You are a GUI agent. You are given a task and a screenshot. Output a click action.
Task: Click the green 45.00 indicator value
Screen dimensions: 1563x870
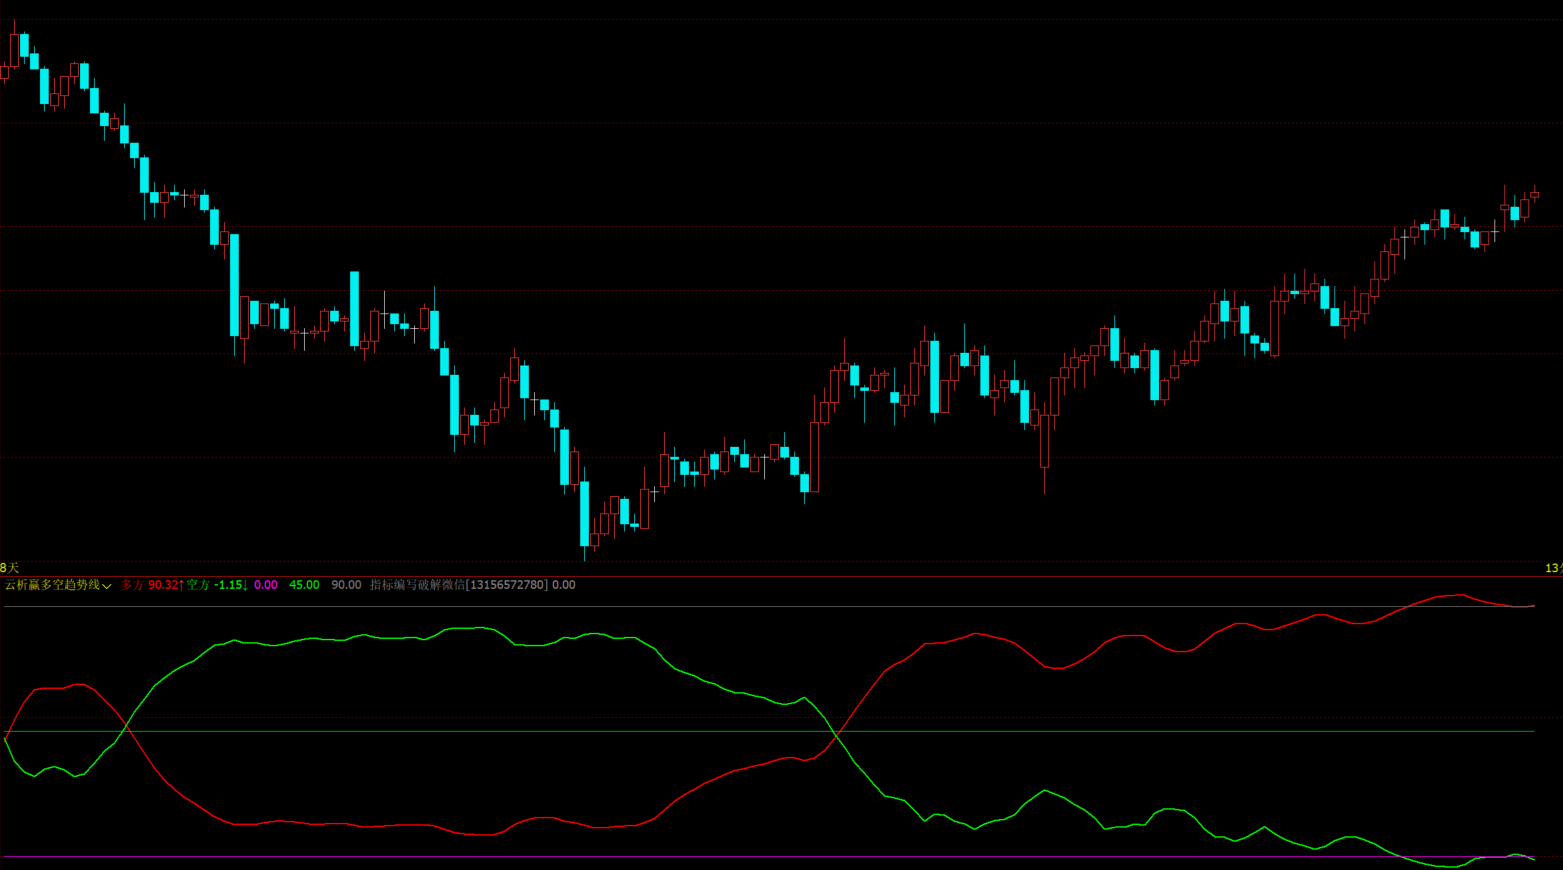304,585
